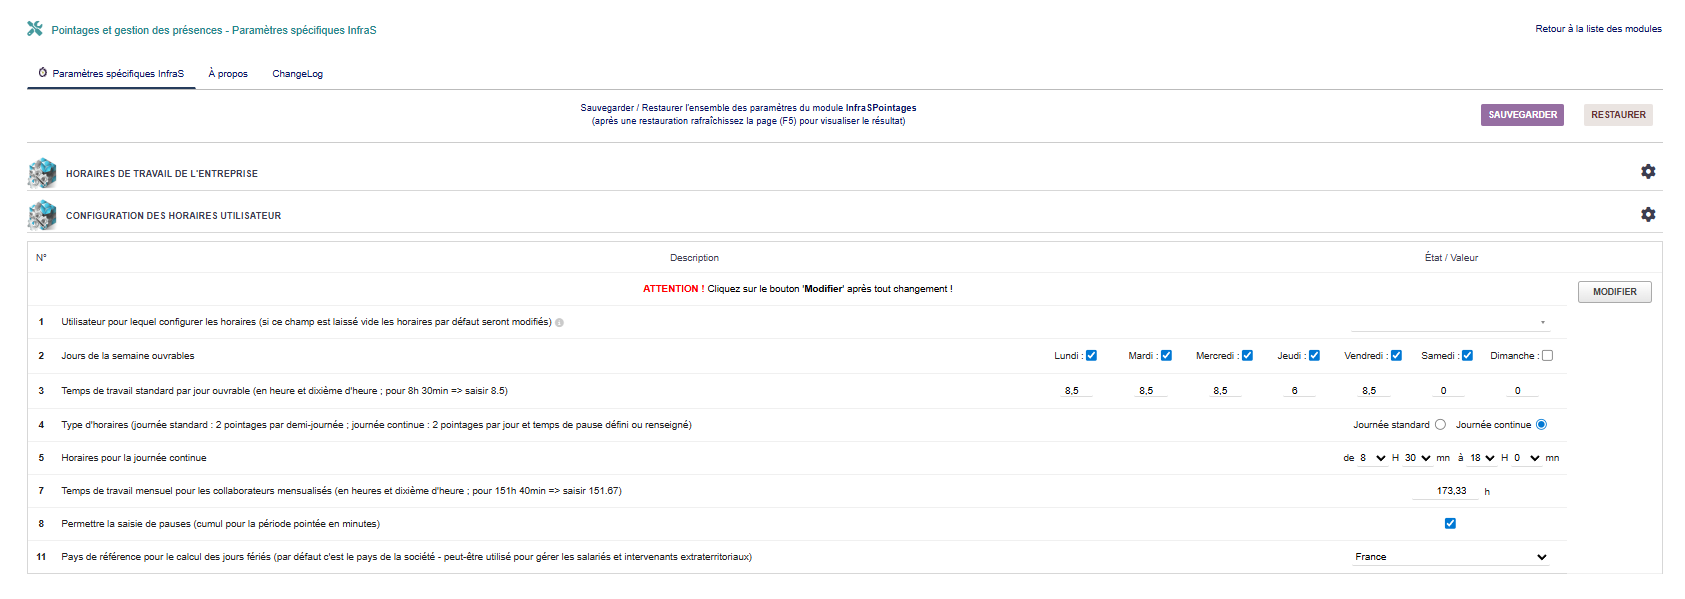Click the cube icon beside Horaires de travail

tap(42, 173)
